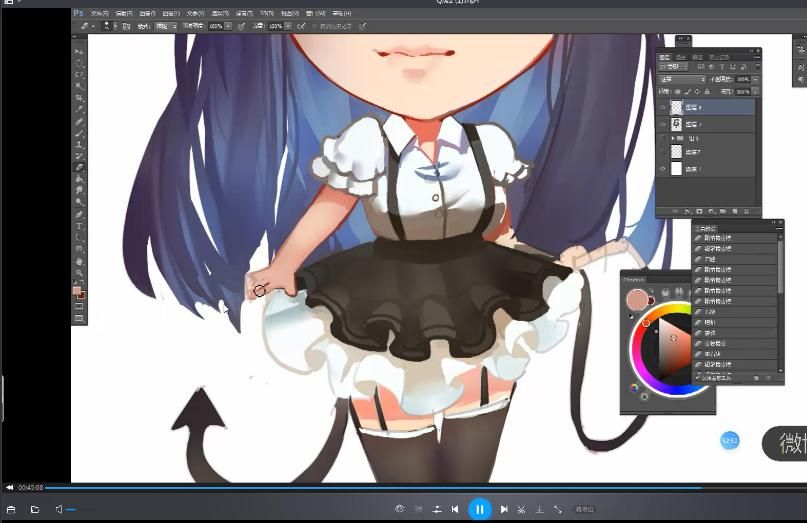807x523 pixels.
Task: Add a layer mask in Layers panel
Action: pyautogui.click(x=699, y=212)
